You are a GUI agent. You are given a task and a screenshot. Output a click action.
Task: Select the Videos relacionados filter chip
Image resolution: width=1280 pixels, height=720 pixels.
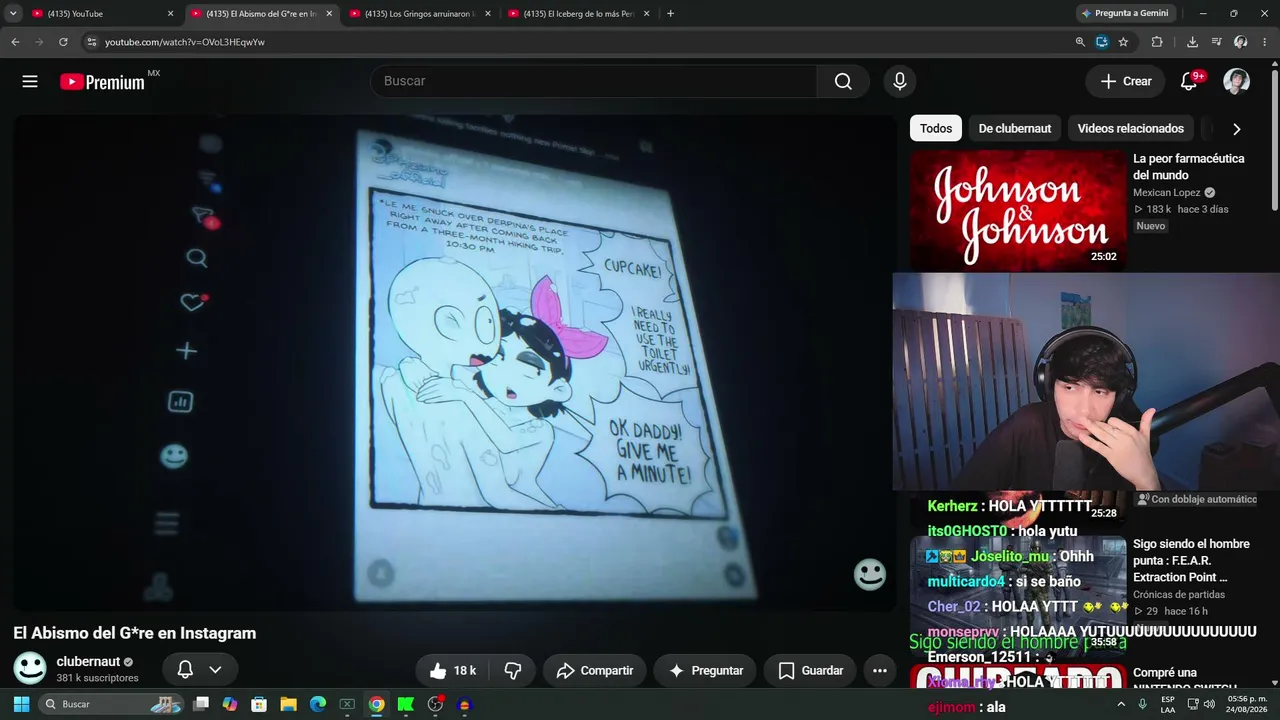click(x=1130, y=128)
